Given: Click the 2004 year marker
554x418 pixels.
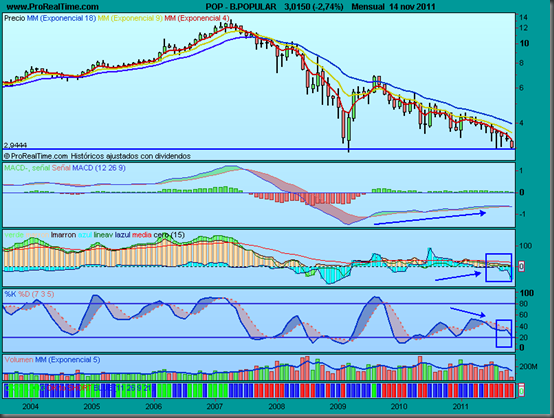Looking at the screenshot, I should (30, 406).
